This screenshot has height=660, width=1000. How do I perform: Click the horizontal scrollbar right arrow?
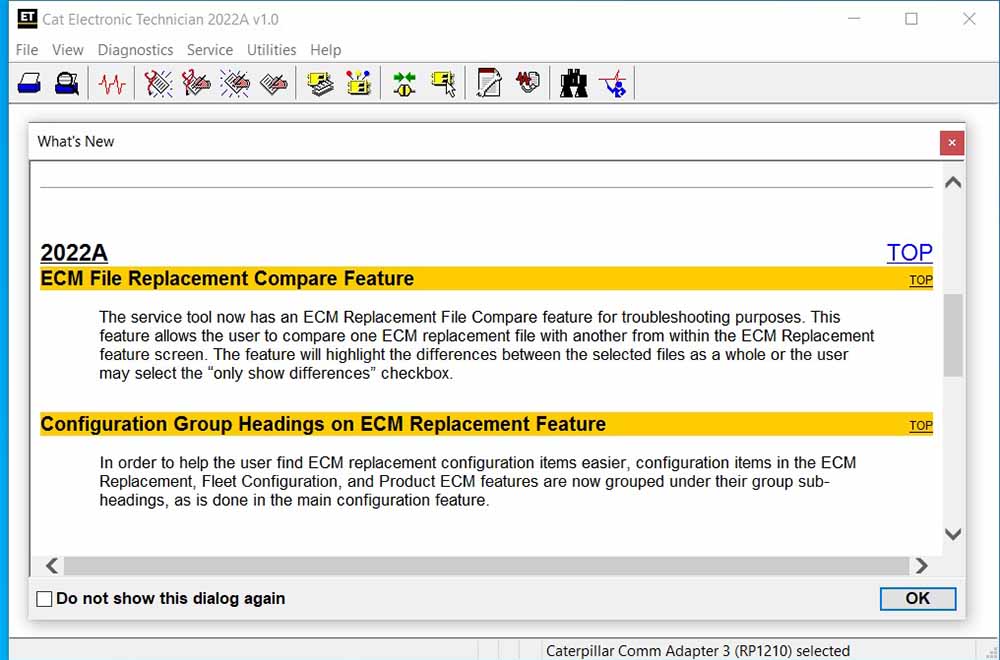click(x=922, y=566)
